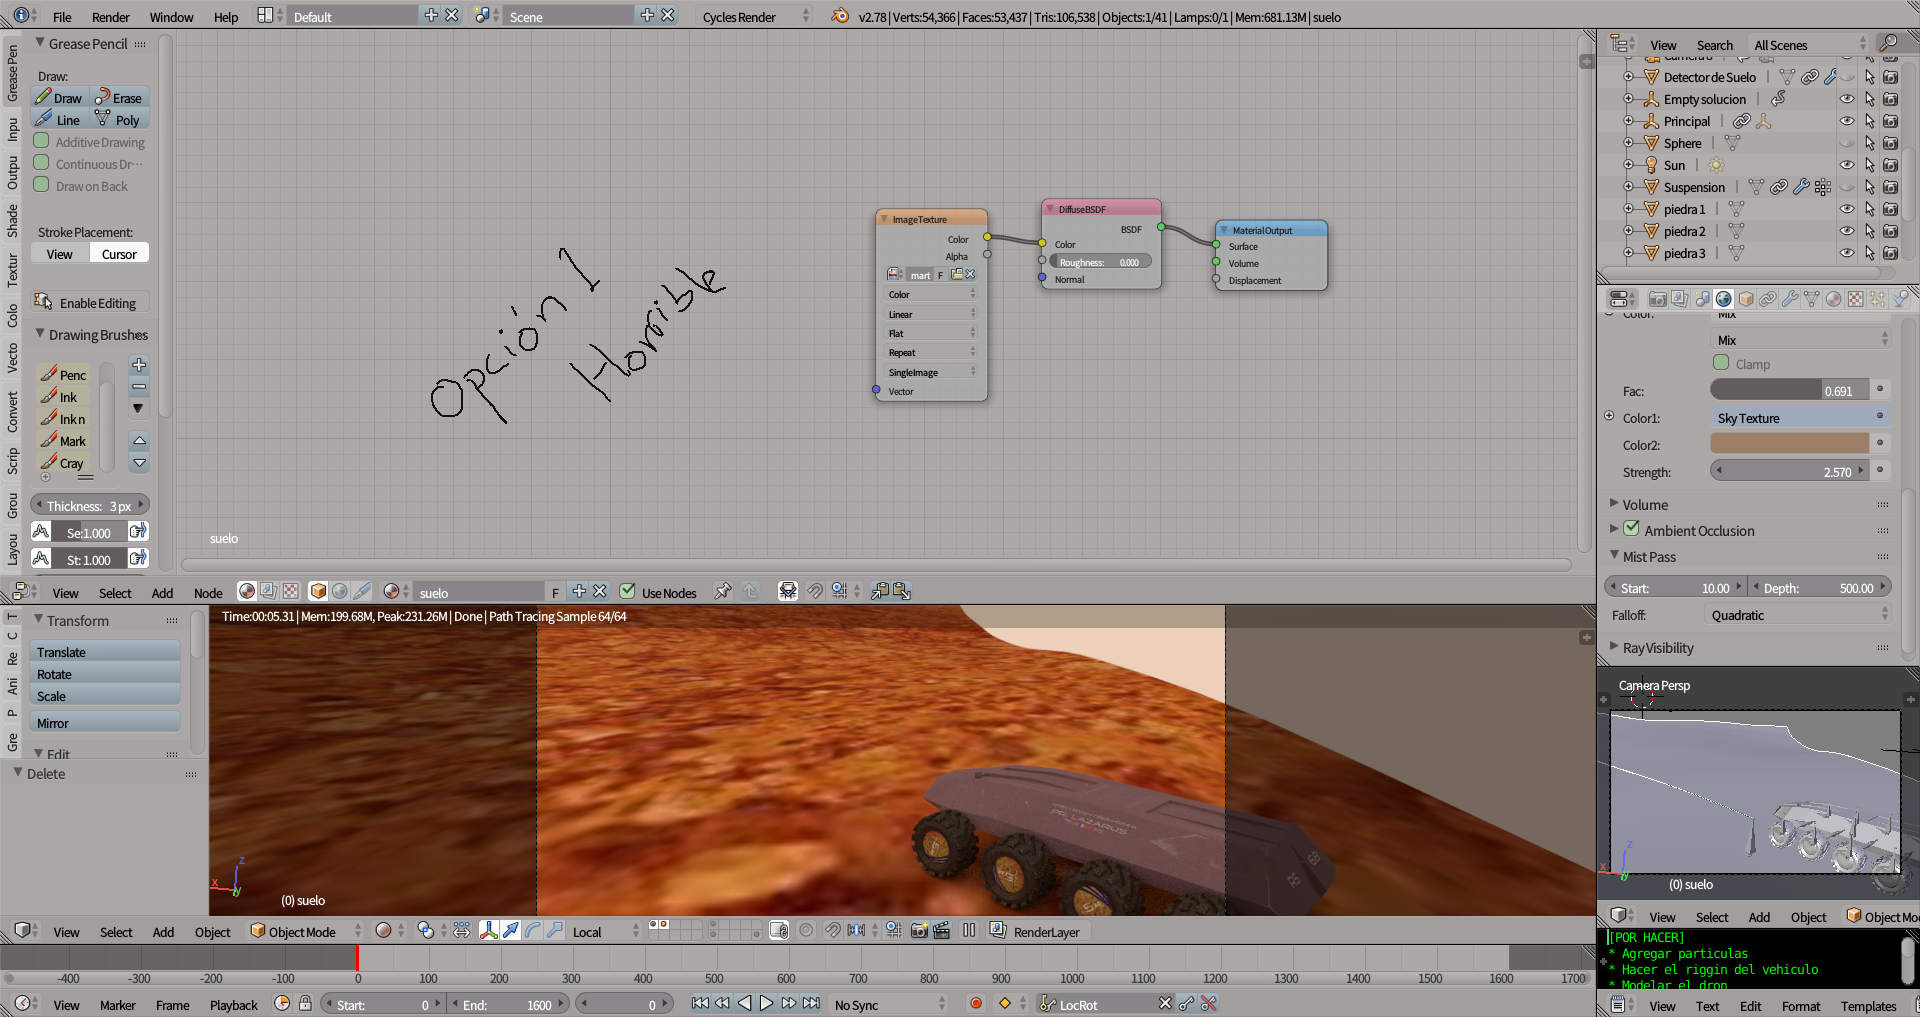The image size is (1920, 1017).
Task: Open the Scene properties tab
Action: (1701, 299)
